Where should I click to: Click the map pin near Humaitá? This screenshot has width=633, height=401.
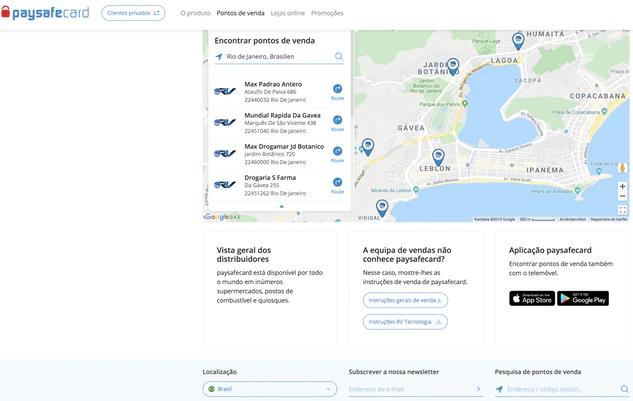point(518,41)
